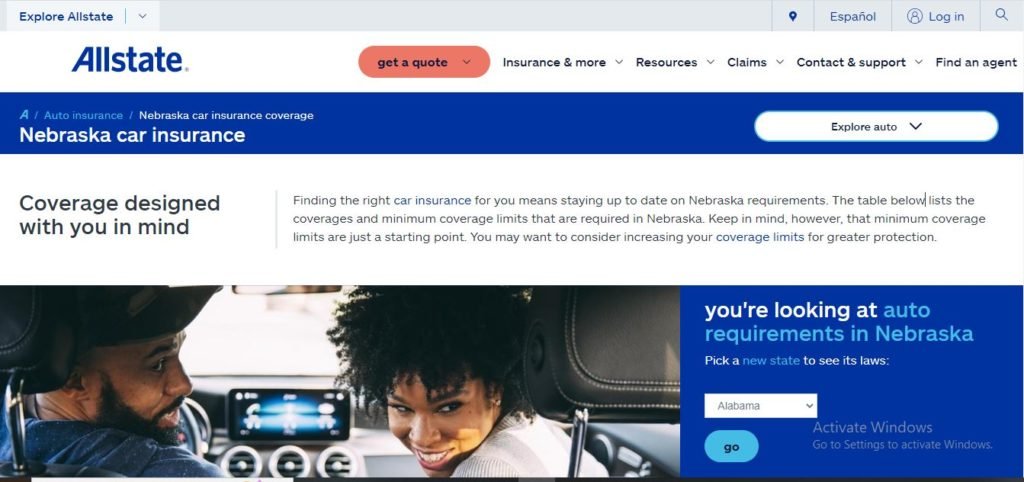Open the get a quote dropdown
Viewport: 1024px width, 482px height.
[x=424, y=62]
